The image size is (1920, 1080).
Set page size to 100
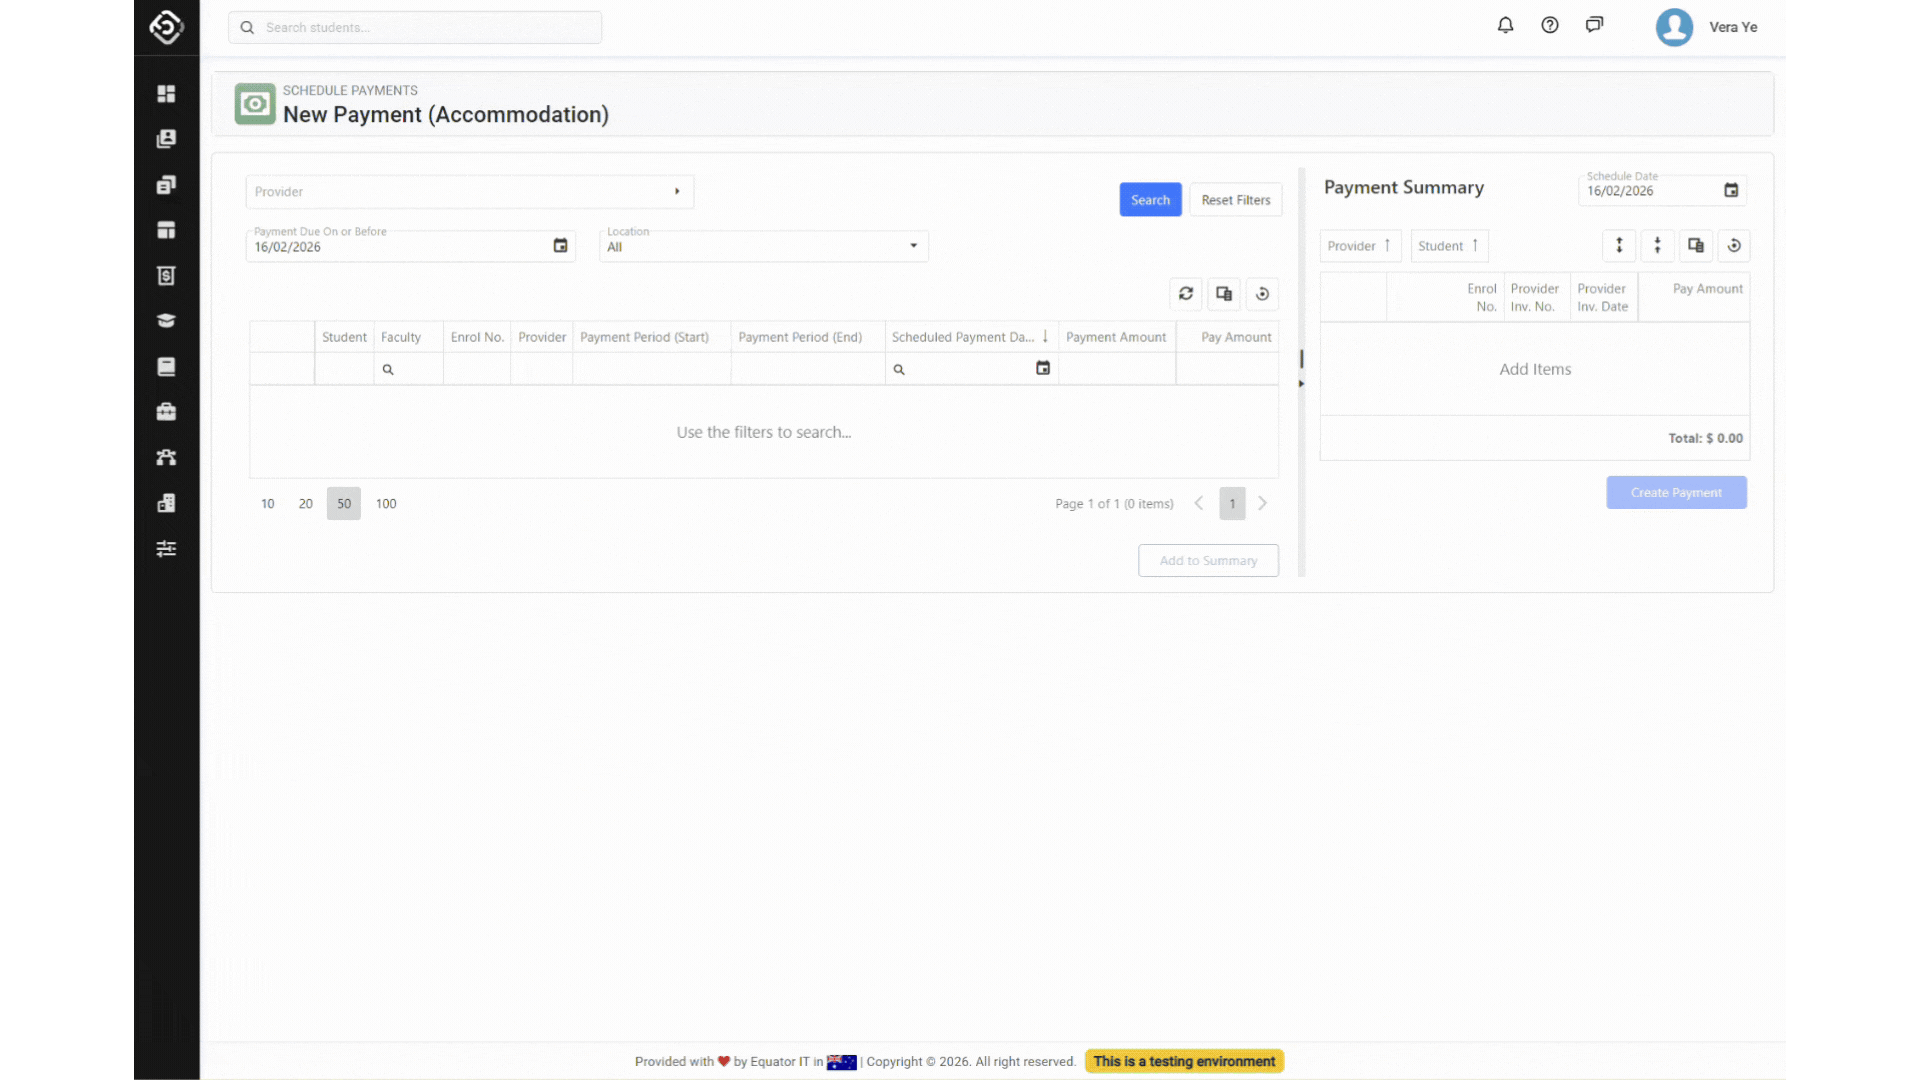(x=386, y=504)
